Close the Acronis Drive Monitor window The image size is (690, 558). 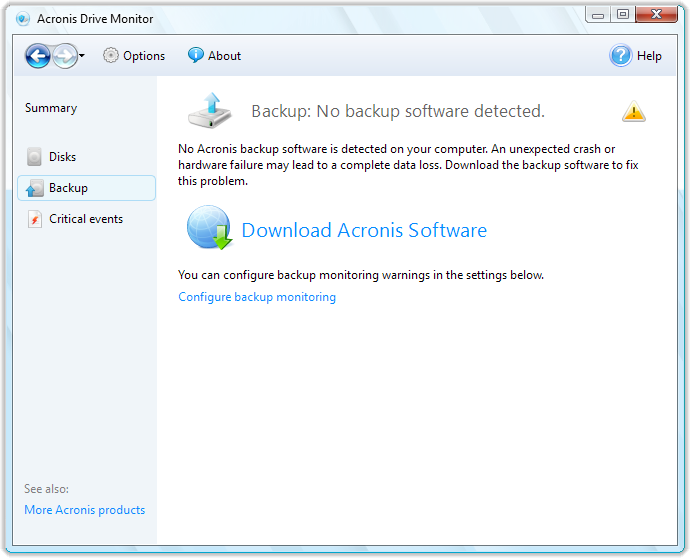click(656, 15)
